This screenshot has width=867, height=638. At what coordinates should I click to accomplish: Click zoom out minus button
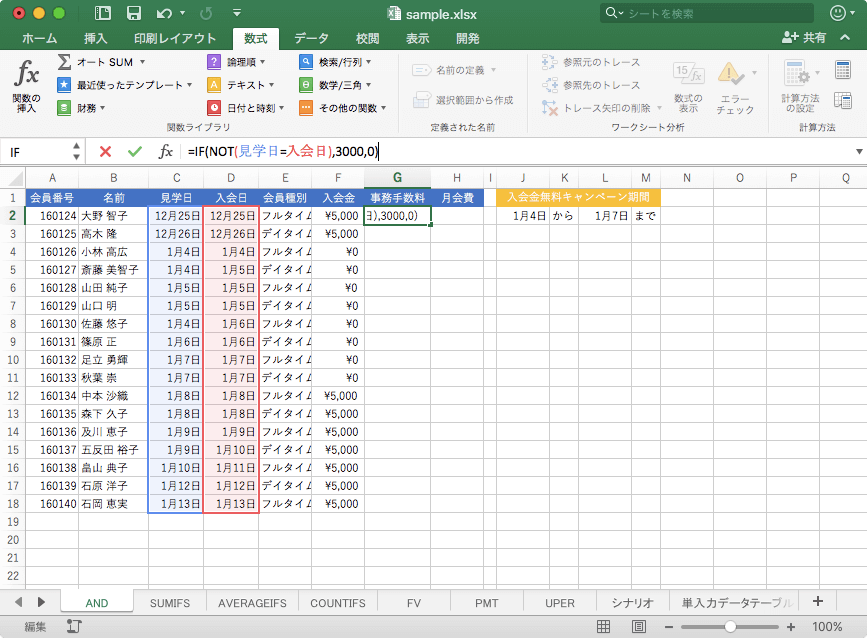click(668, 627)
